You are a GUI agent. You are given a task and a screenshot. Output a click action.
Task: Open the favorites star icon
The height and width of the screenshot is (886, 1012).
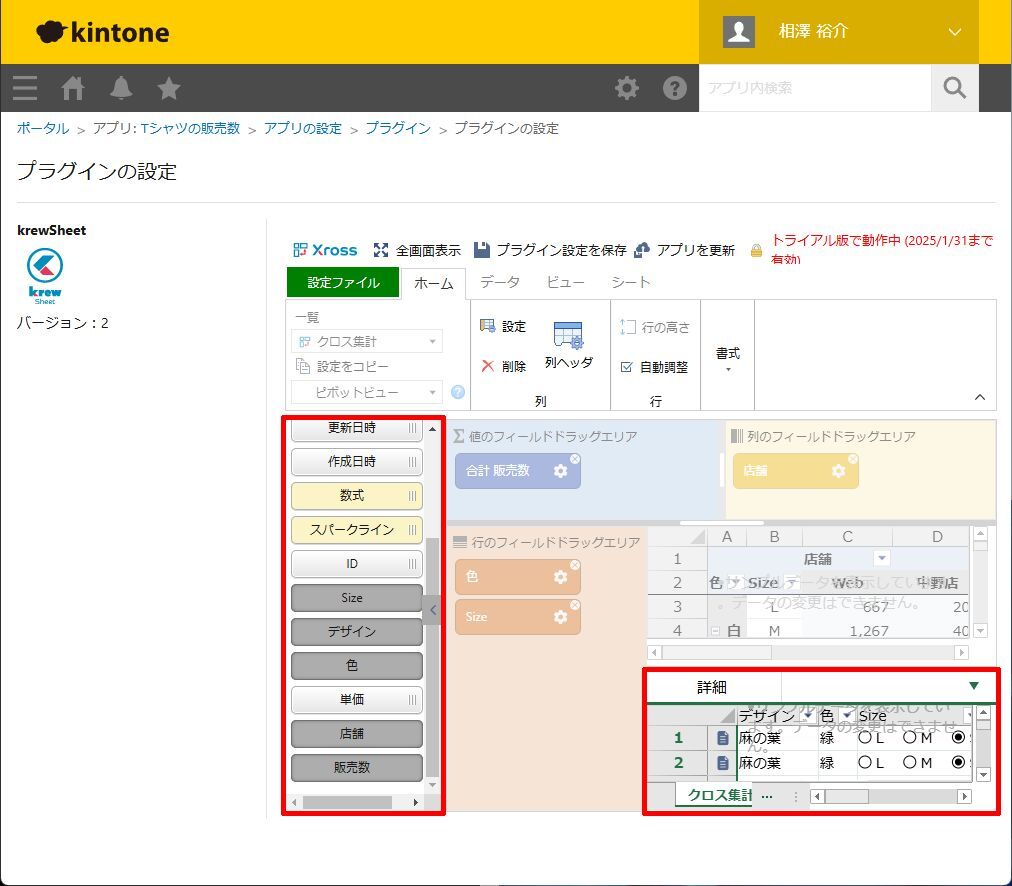169,88
